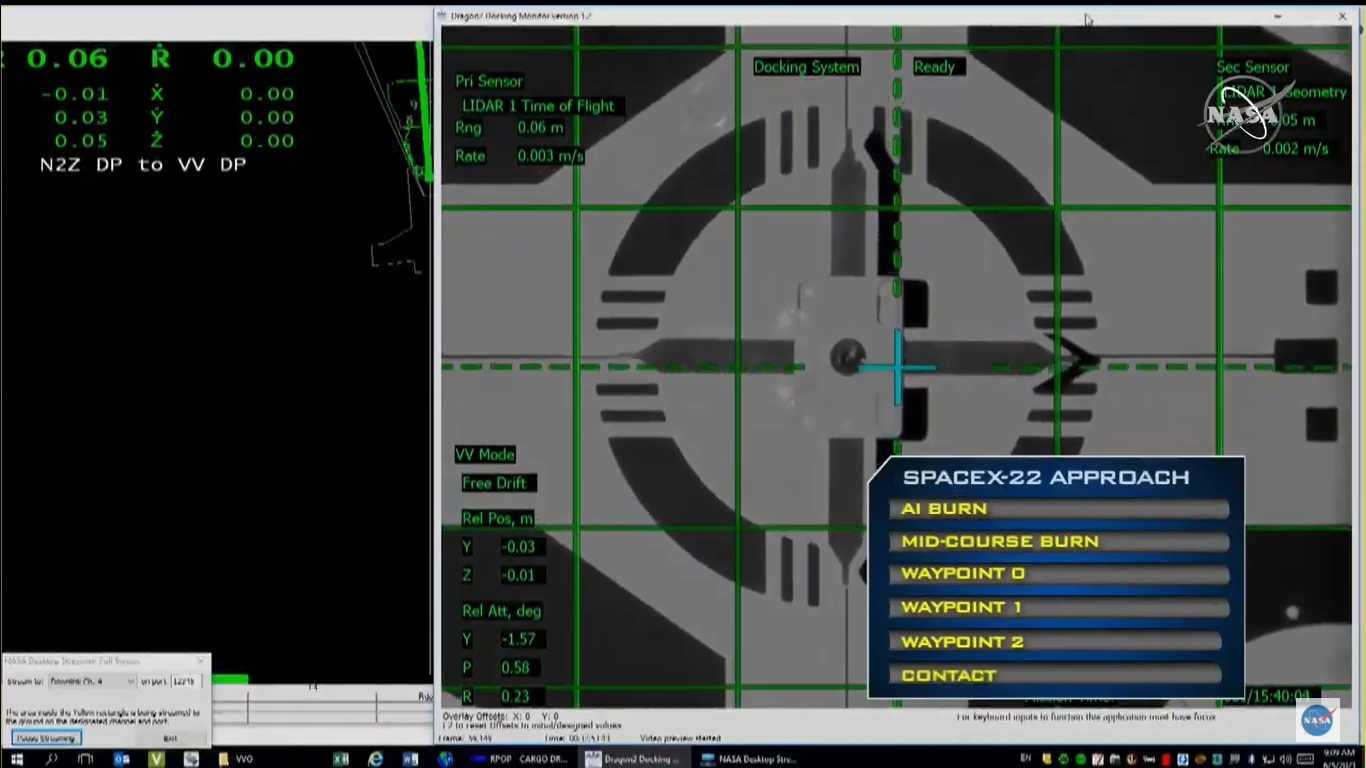Open Internet Explorer from the taskbar
Viewport: 1366px width, 768px height.
tap(375, 759)
